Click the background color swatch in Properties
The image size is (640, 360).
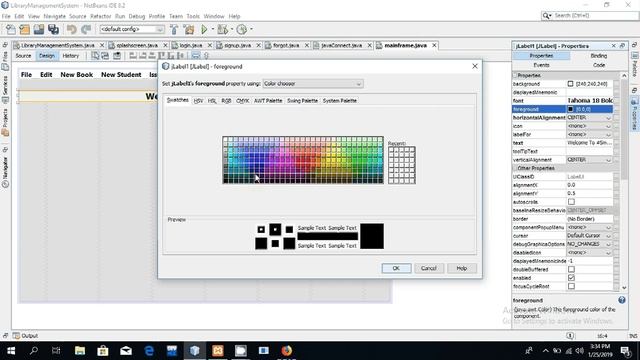pos(570,84)
